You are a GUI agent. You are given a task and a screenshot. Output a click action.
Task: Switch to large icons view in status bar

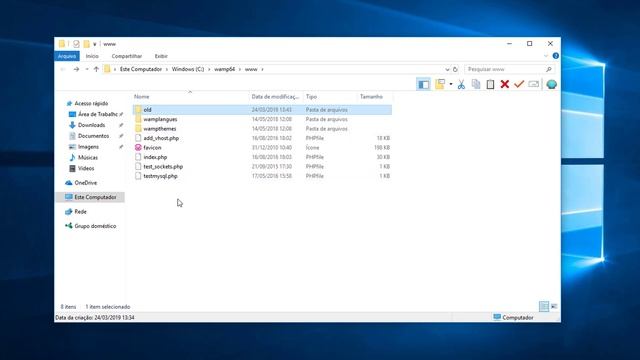[554, 306]
